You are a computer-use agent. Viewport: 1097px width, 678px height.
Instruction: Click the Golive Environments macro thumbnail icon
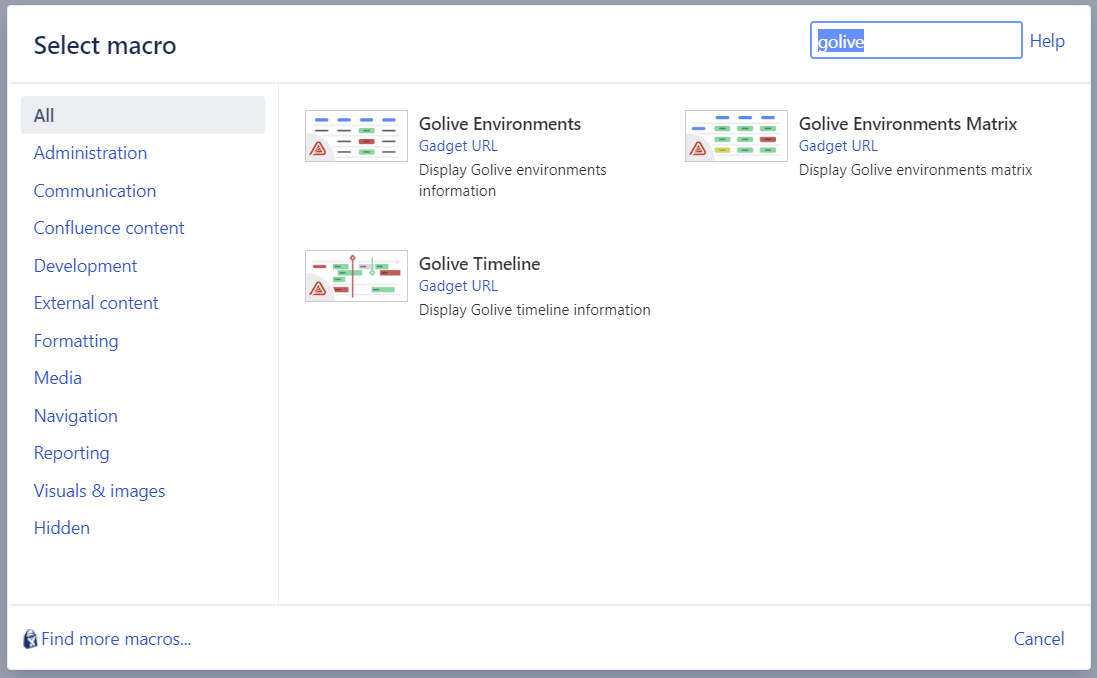click(x=356, y=136)
